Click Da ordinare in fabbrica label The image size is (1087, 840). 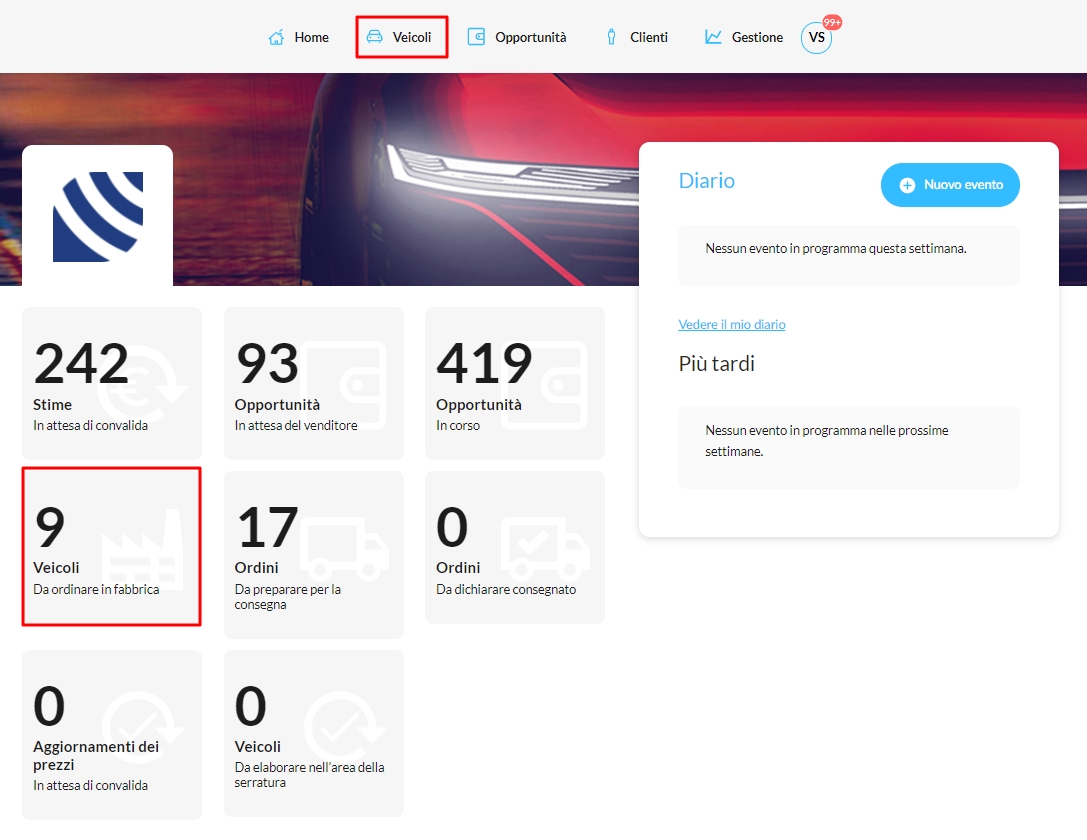[96, 589]
